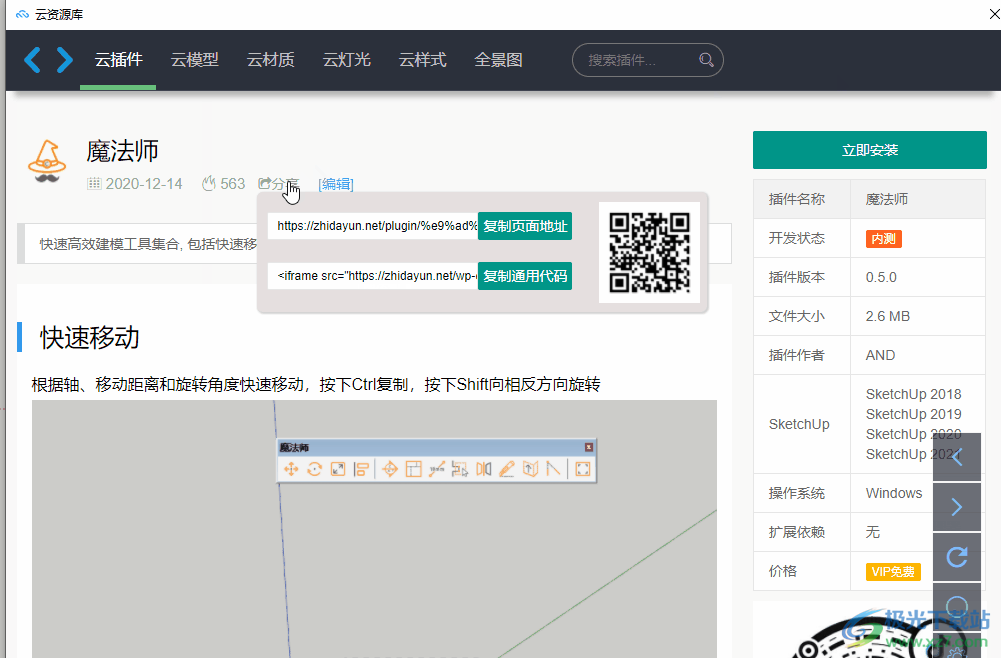Open the 云样式 tab
Viewport: 1001px width, 658px height.
[x=422, y=60]
